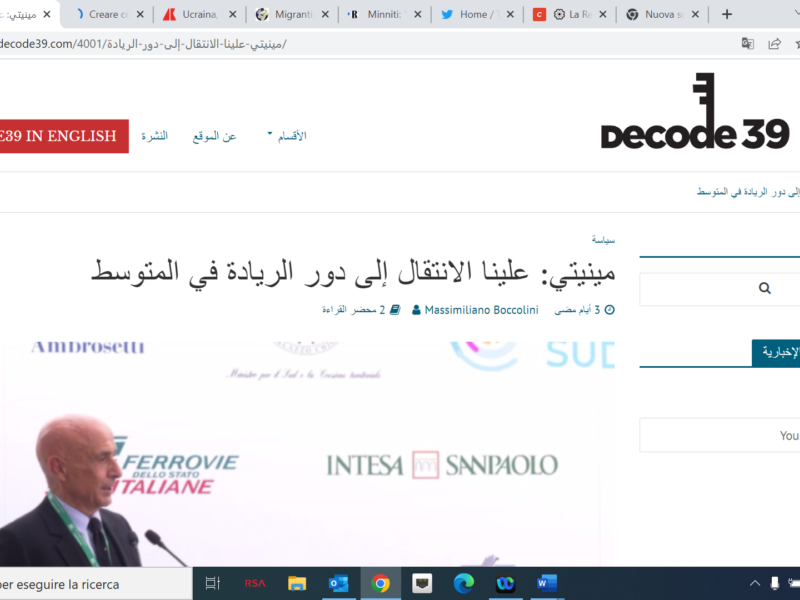The height and width of the screenshot is (600, 800).
Task: Click the Windows taskbar search box
Action: pos(96,584)
